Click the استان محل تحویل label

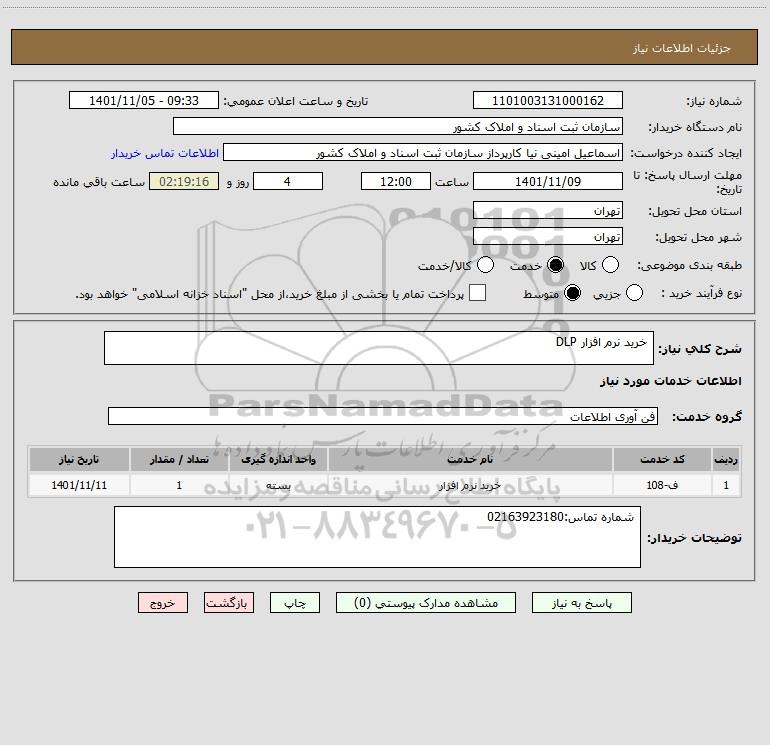coord(695,211)
